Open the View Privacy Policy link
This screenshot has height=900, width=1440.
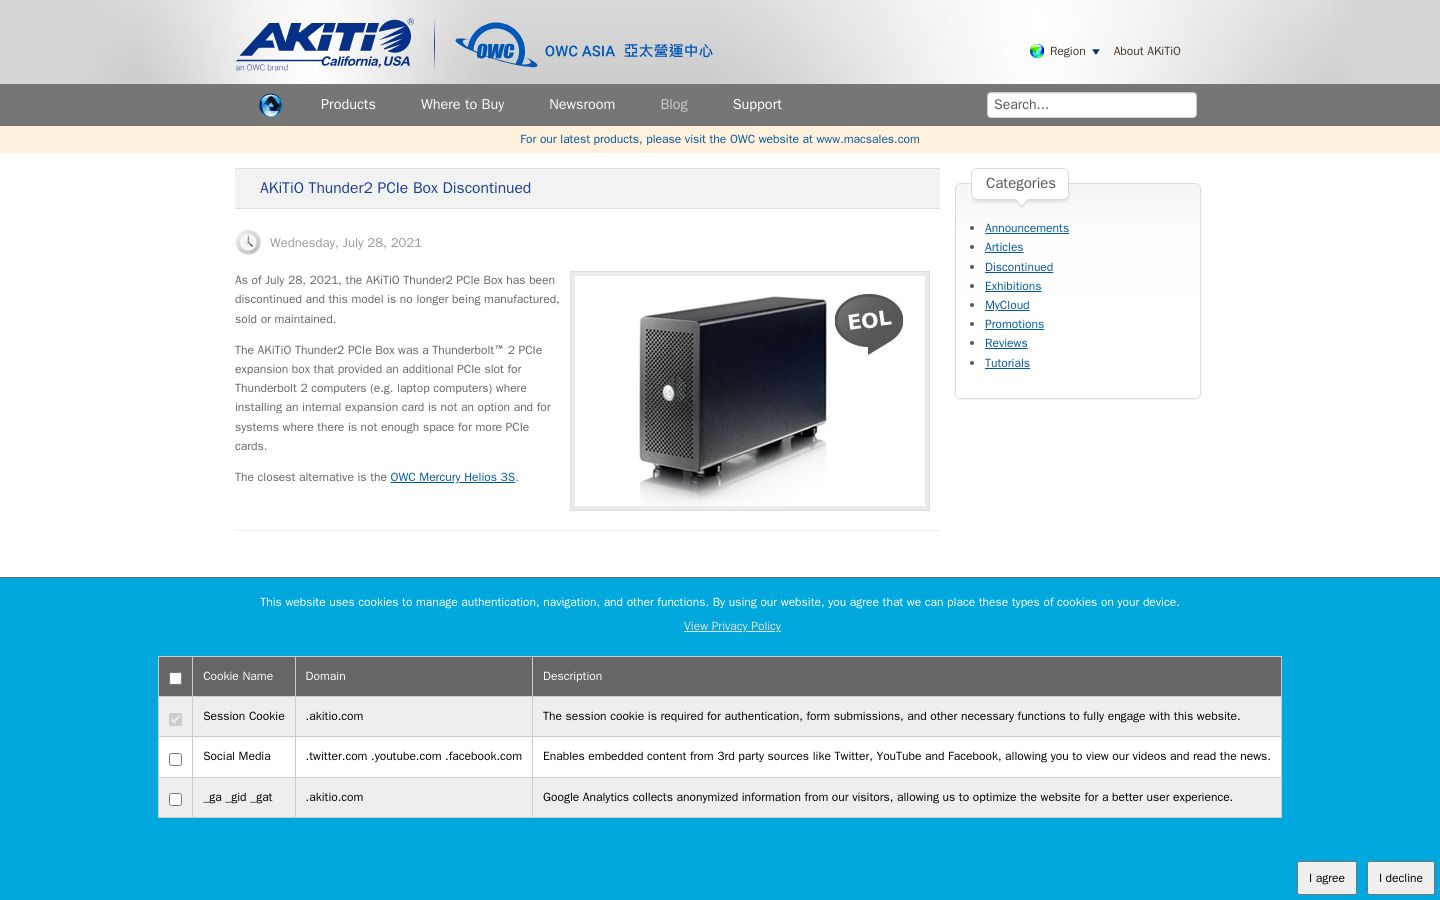(732, 626)
